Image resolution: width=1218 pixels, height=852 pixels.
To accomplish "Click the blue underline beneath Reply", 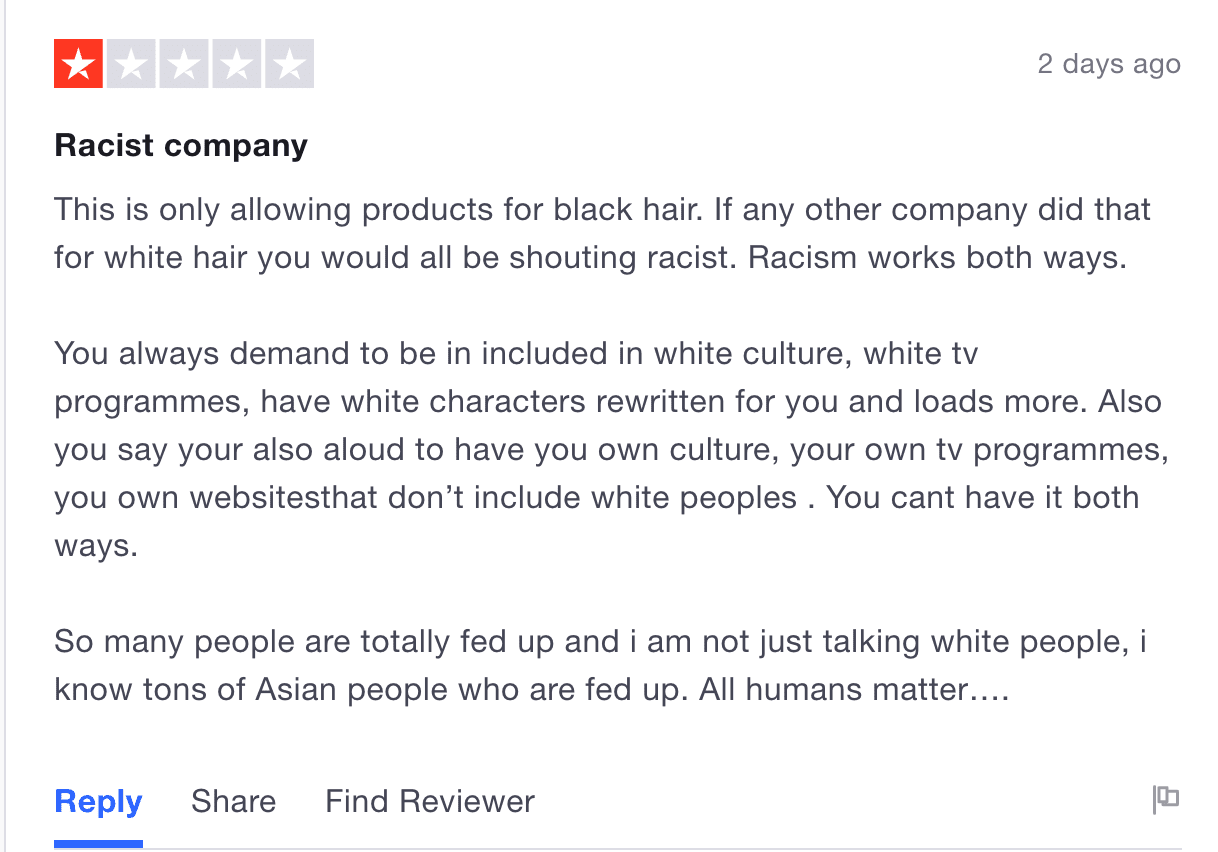I will coord(98,843).
